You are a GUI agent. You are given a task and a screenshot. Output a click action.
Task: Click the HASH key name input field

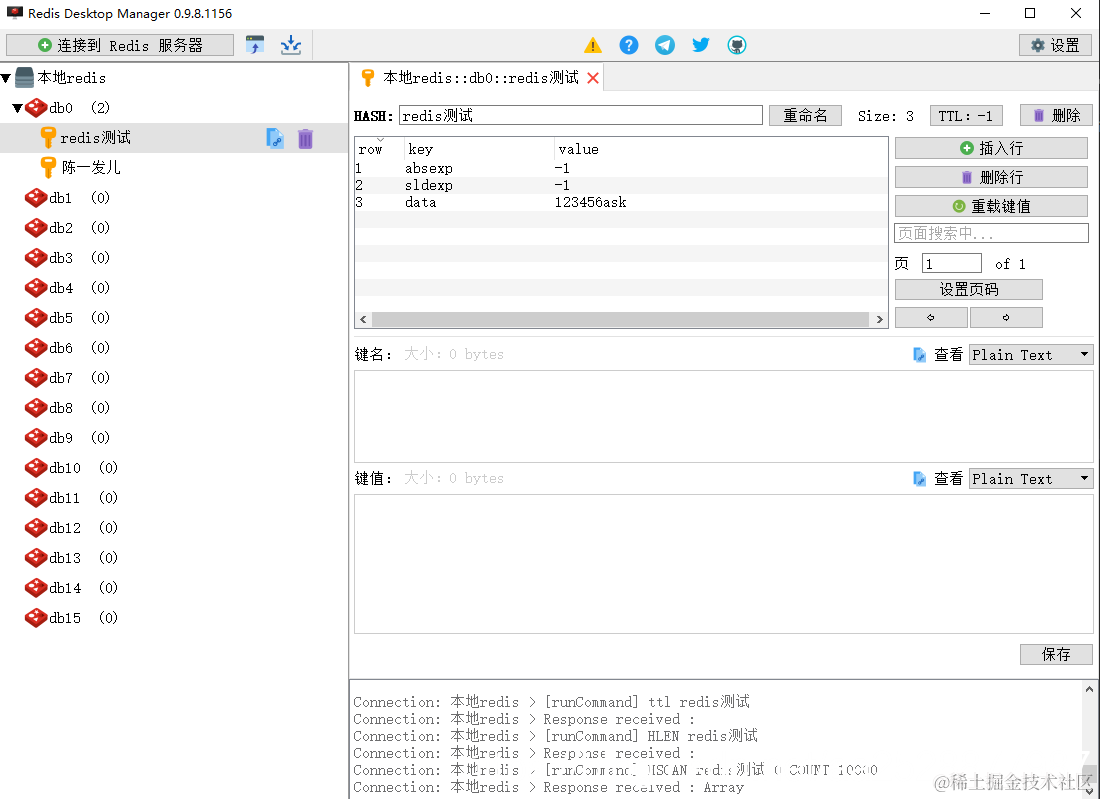(x=581, y=116)
